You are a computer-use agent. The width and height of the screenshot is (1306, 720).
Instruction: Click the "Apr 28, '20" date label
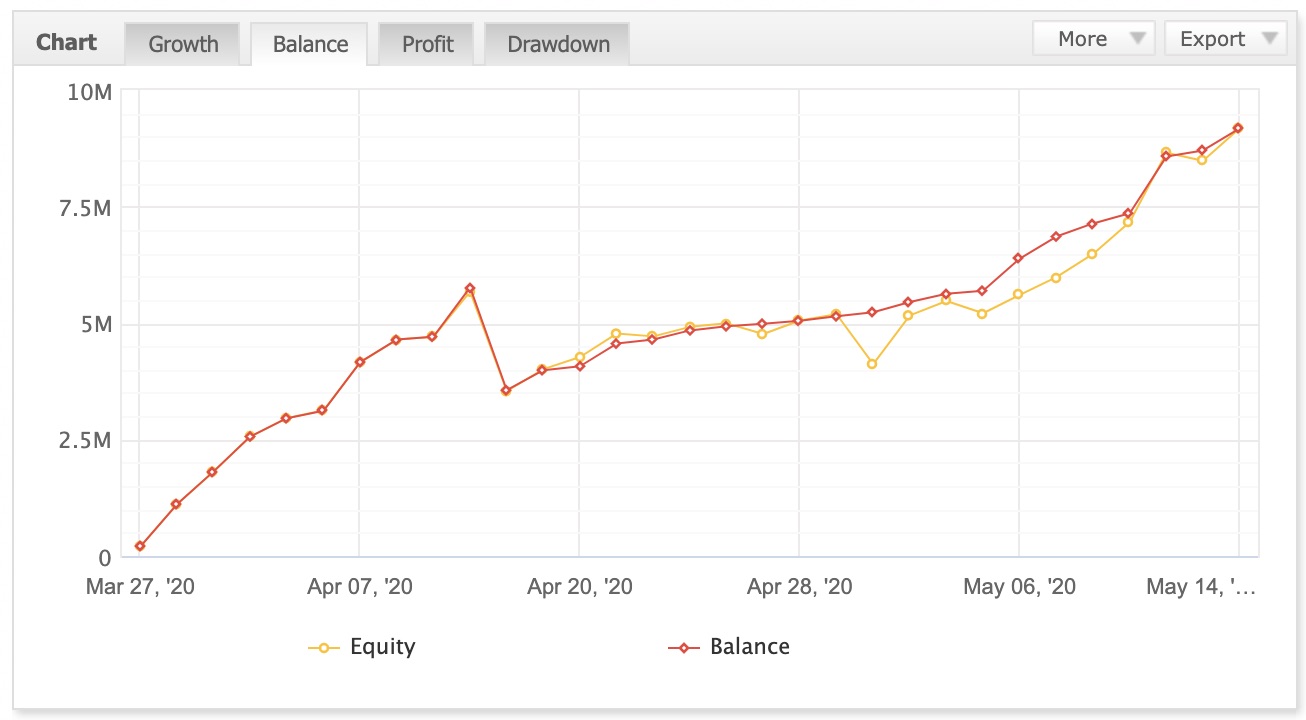click(800, 586)
